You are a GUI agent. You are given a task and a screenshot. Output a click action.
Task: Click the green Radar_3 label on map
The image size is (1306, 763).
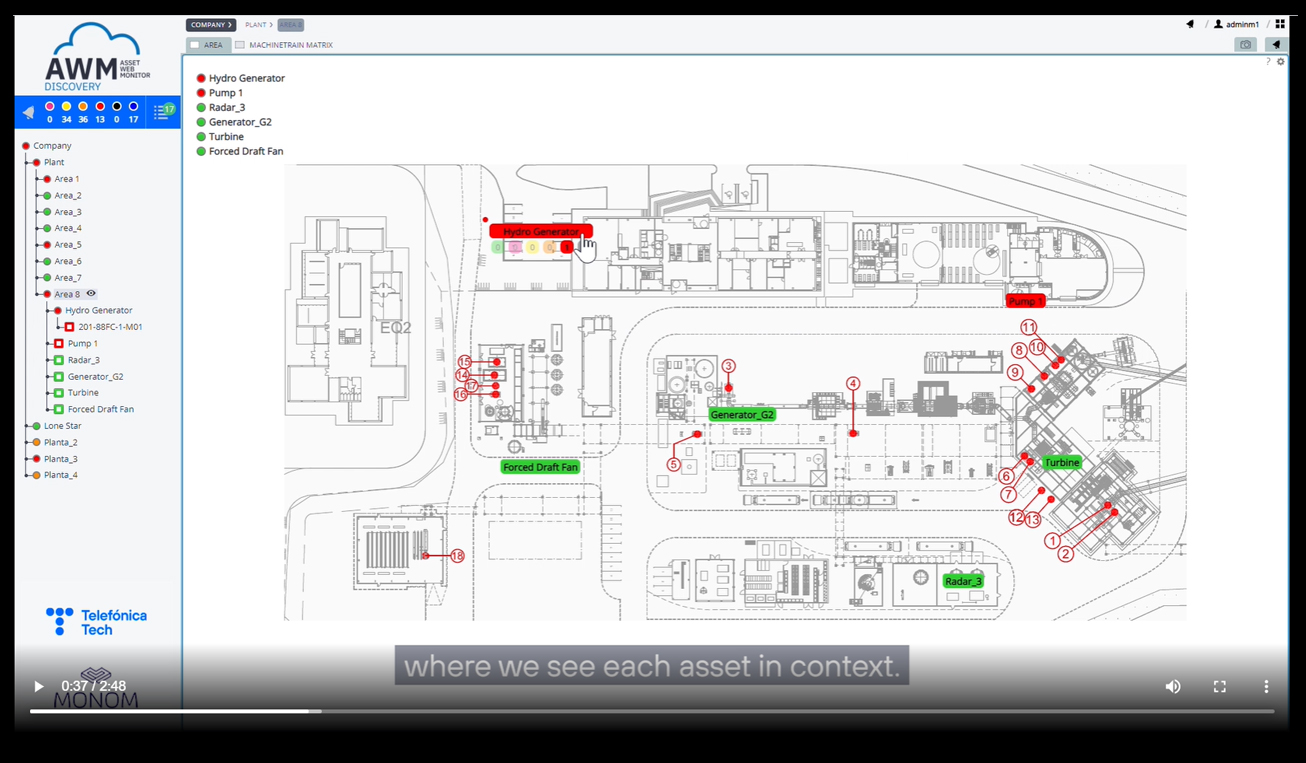click(963, 581)
